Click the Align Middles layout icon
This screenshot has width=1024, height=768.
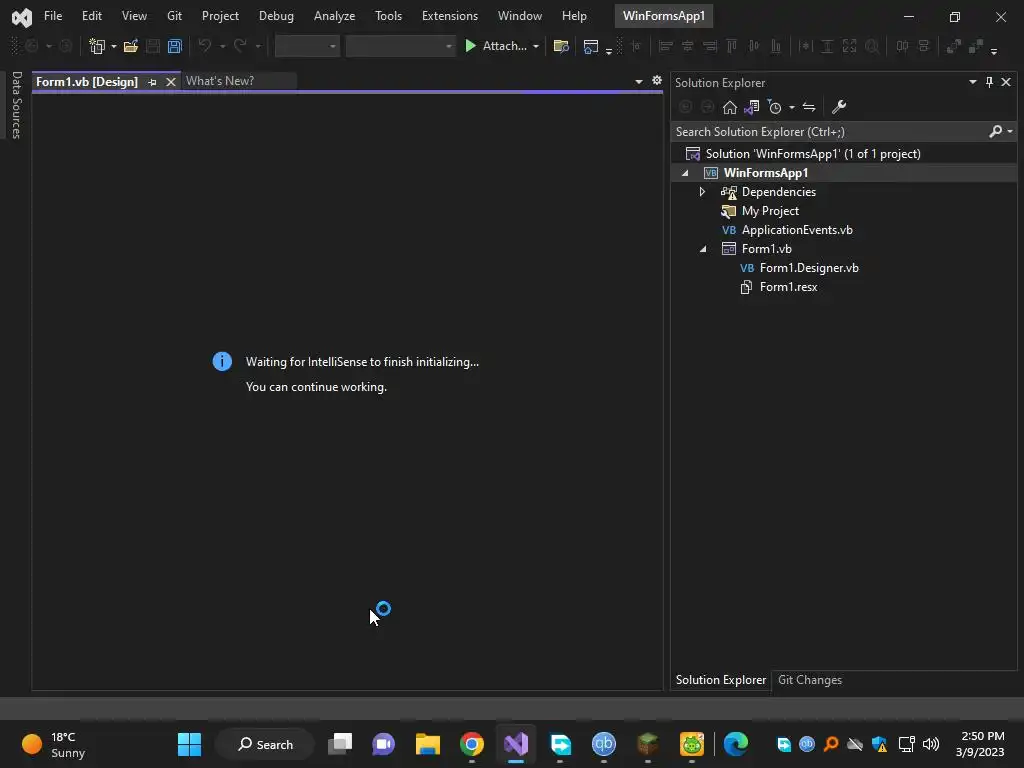754,46
